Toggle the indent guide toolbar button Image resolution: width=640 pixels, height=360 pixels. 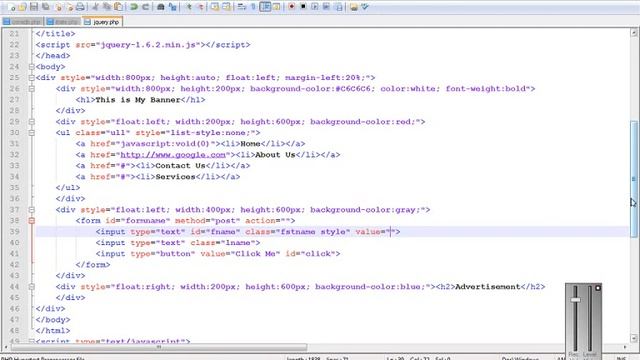[265, 7]
